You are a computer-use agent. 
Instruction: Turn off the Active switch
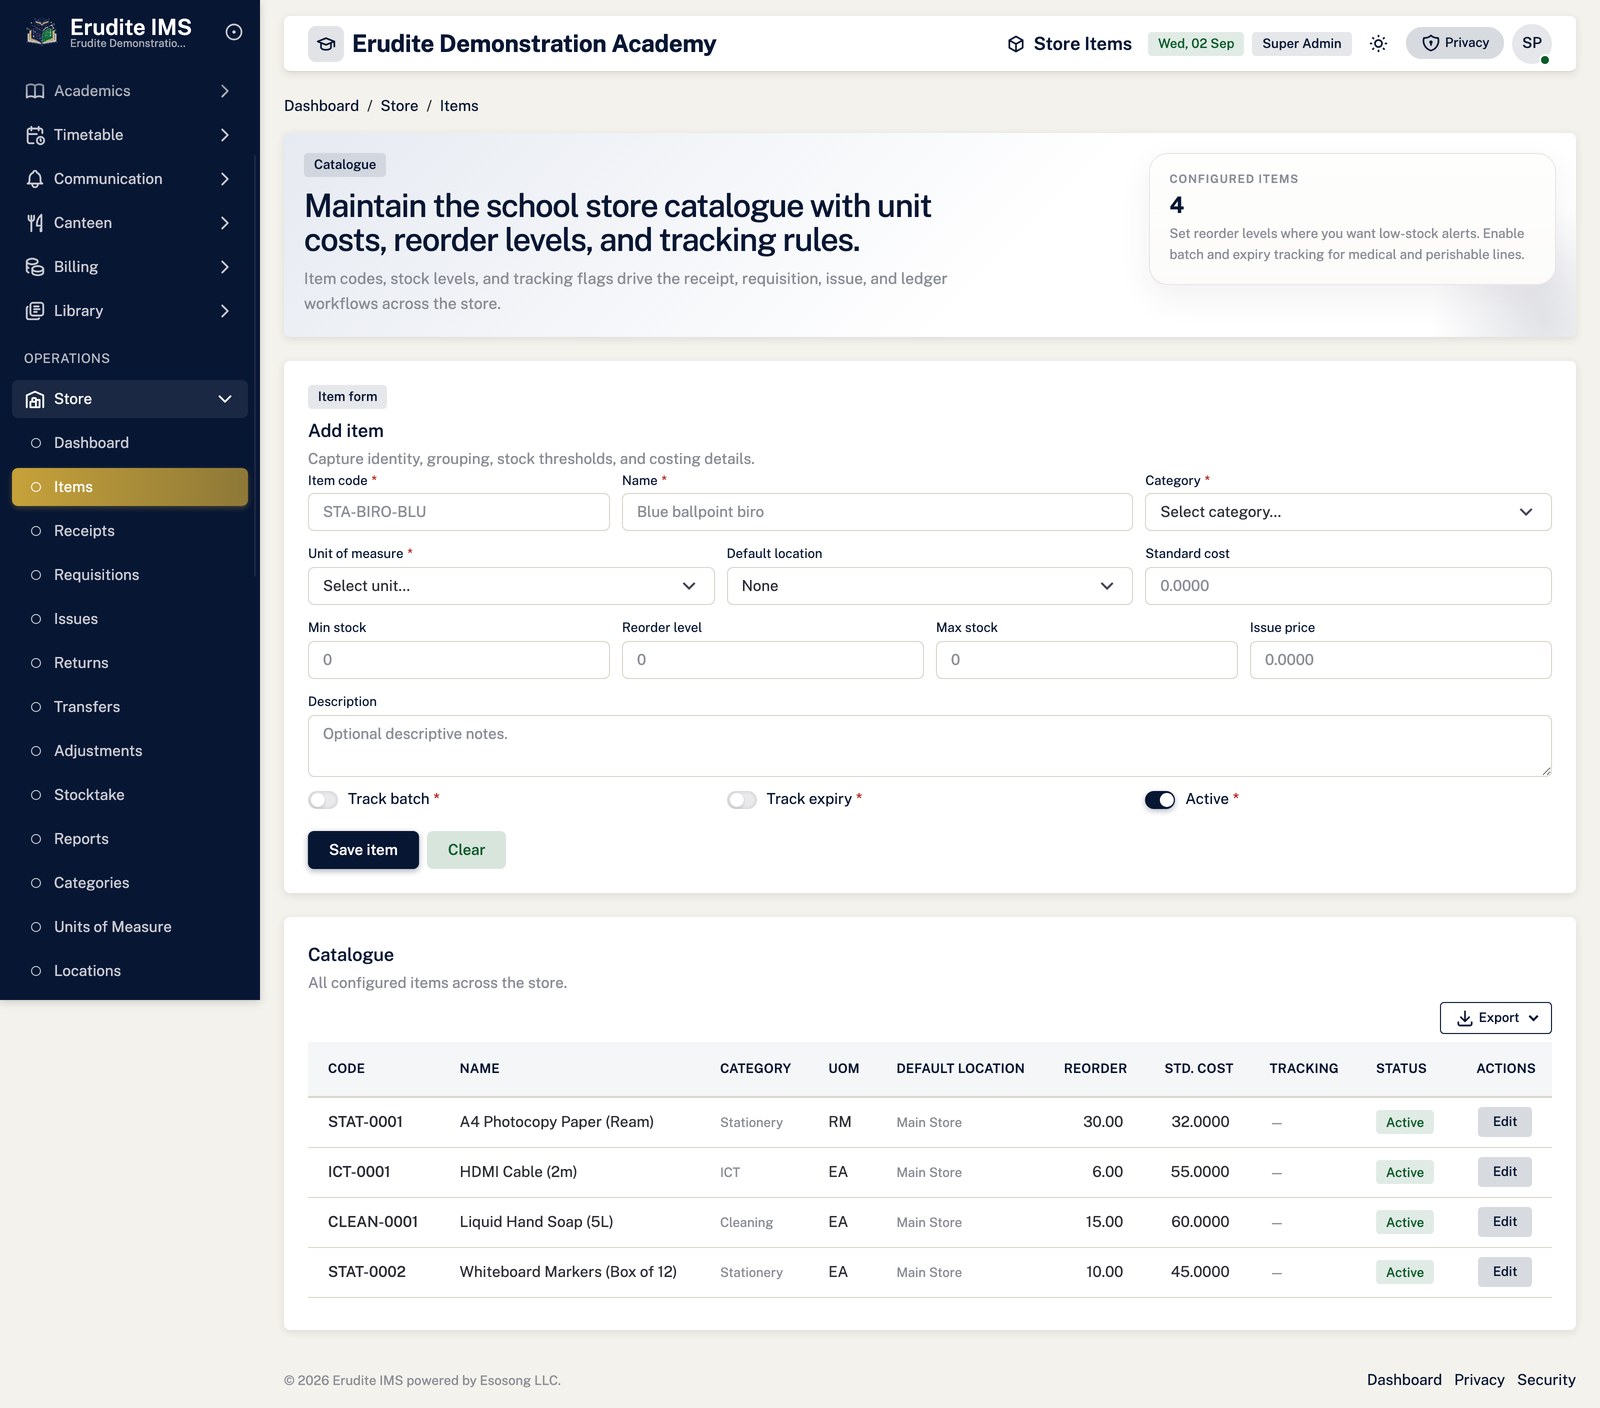pyautogui.click(x=1160, y=800)
